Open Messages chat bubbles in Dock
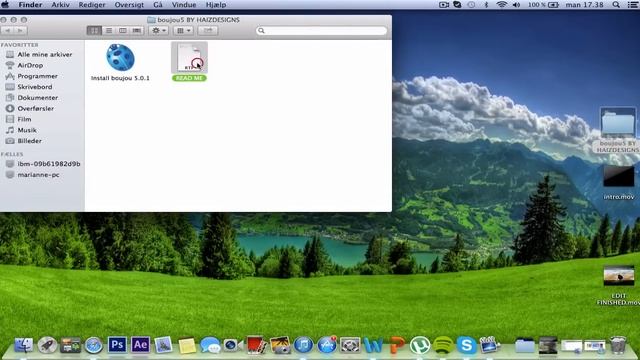 click(x=210, y=345)
